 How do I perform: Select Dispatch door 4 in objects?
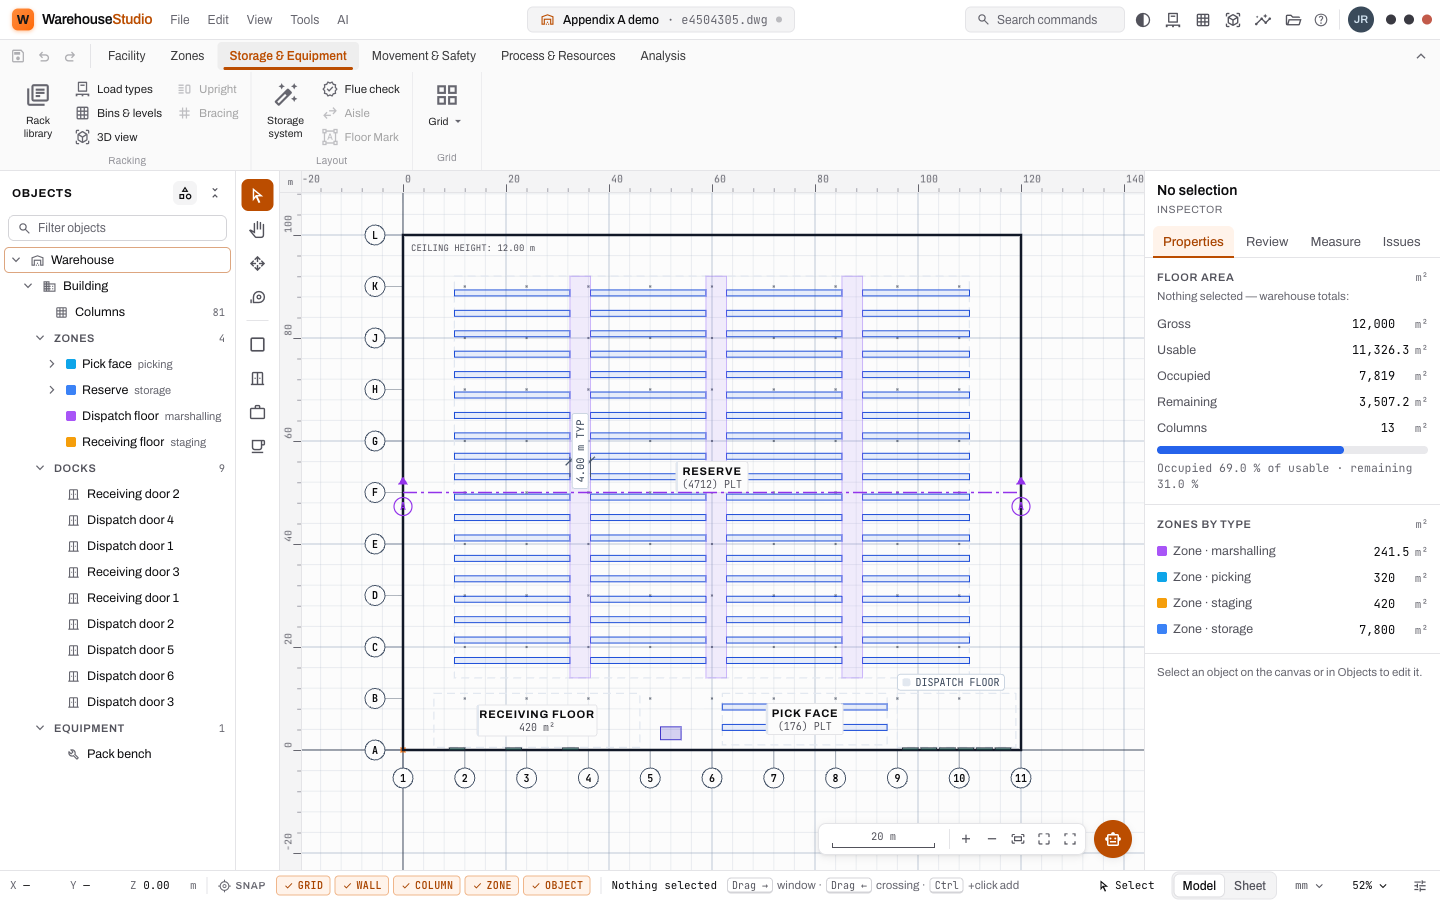130,520
